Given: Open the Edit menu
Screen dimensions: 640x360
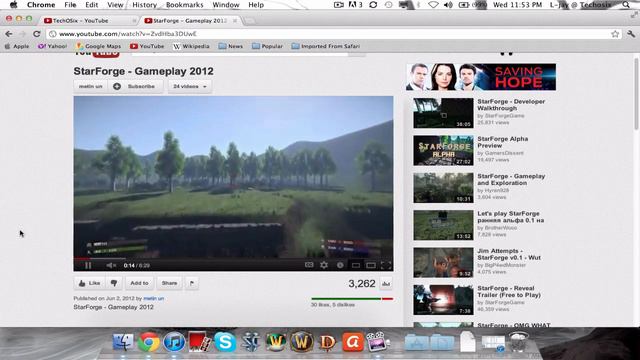Looking at the screenshot, I should [x=91, y=5].
